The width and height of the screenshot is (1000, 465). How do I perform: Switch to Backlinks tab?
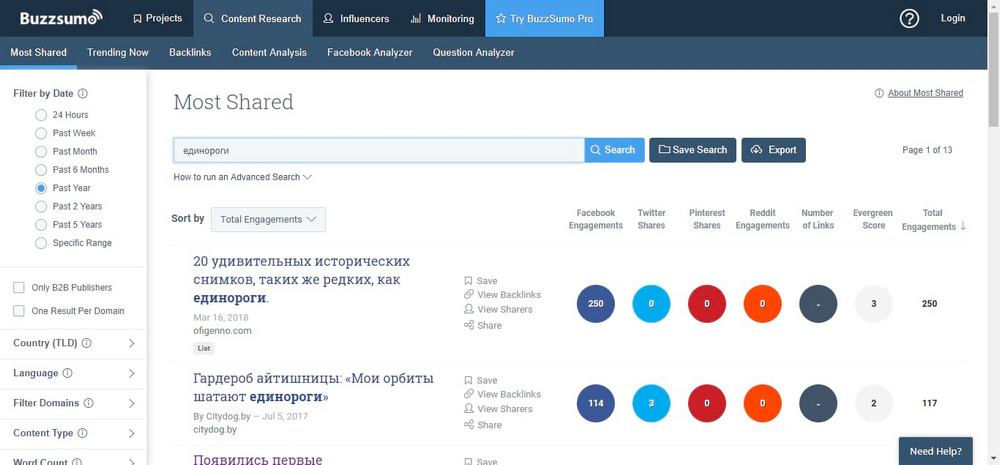click(x=190, y=52)
